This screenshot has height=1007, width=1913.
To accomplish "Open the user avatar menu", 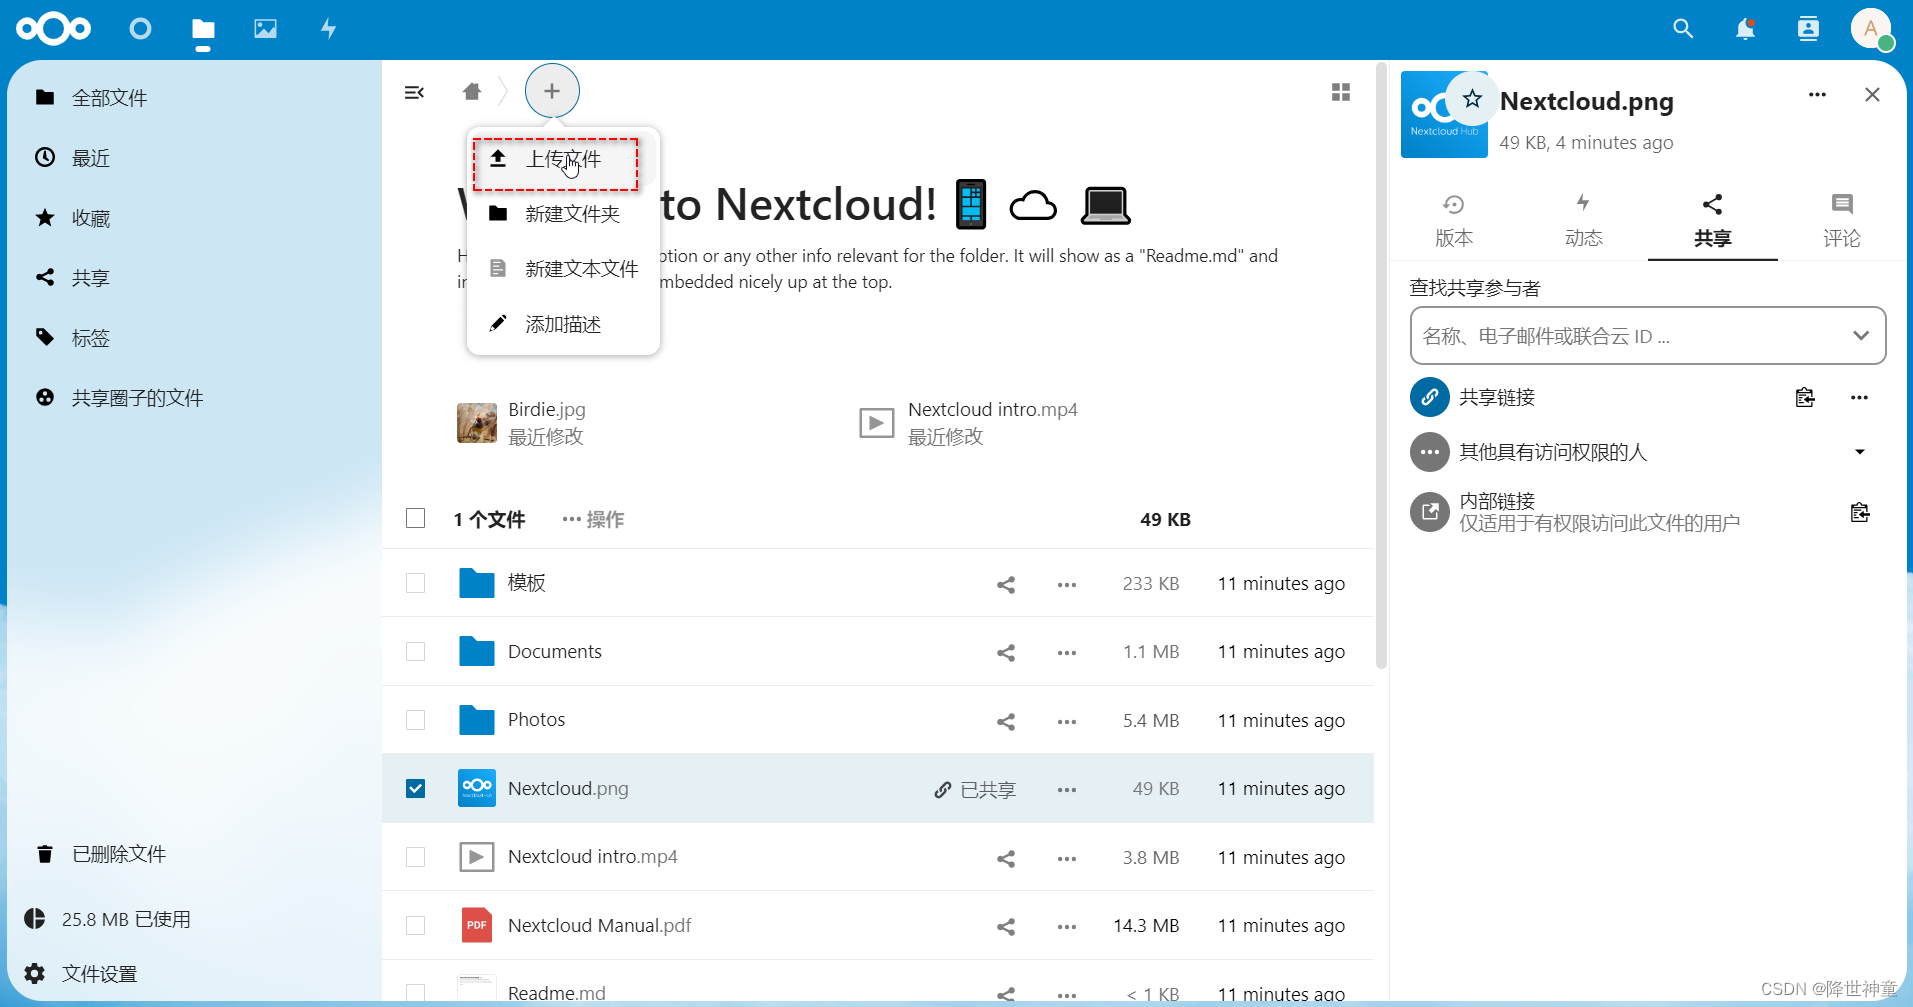I will click(1871, 29).
